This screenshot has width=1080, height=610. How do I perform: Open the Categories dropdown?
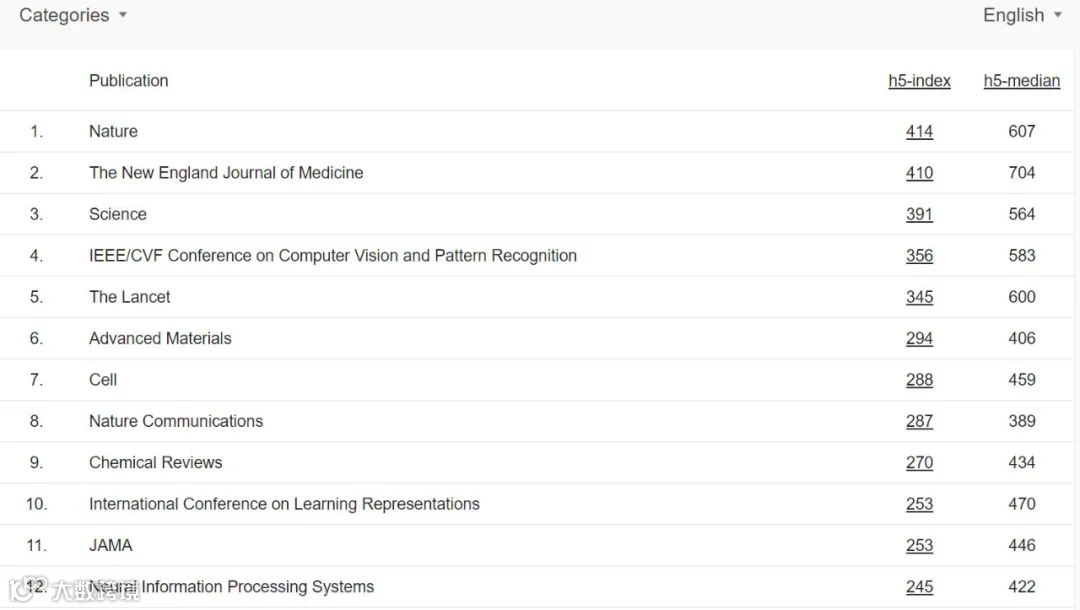click(x=73, y=15)
